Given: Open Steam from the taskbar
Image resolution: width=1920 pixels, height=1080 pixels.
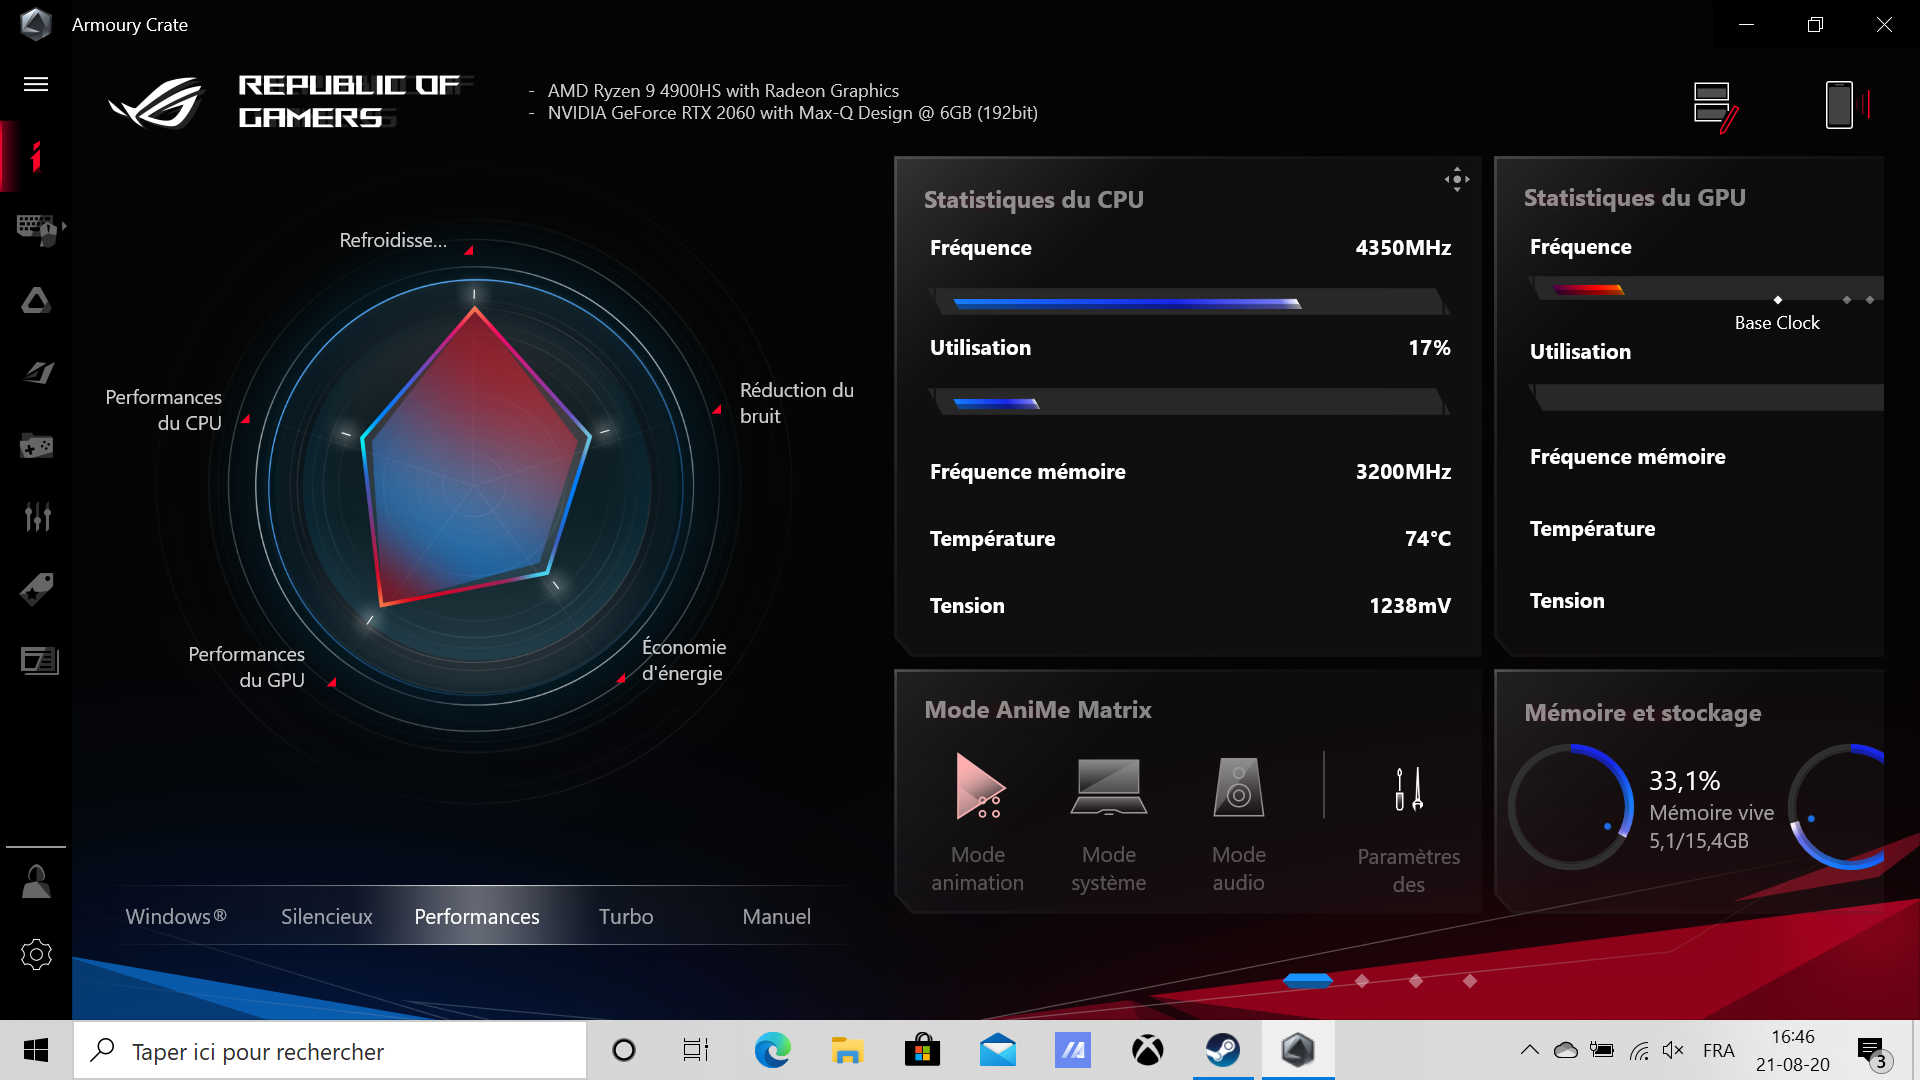Looking at the screenshot, I should coord(1222,1050).
